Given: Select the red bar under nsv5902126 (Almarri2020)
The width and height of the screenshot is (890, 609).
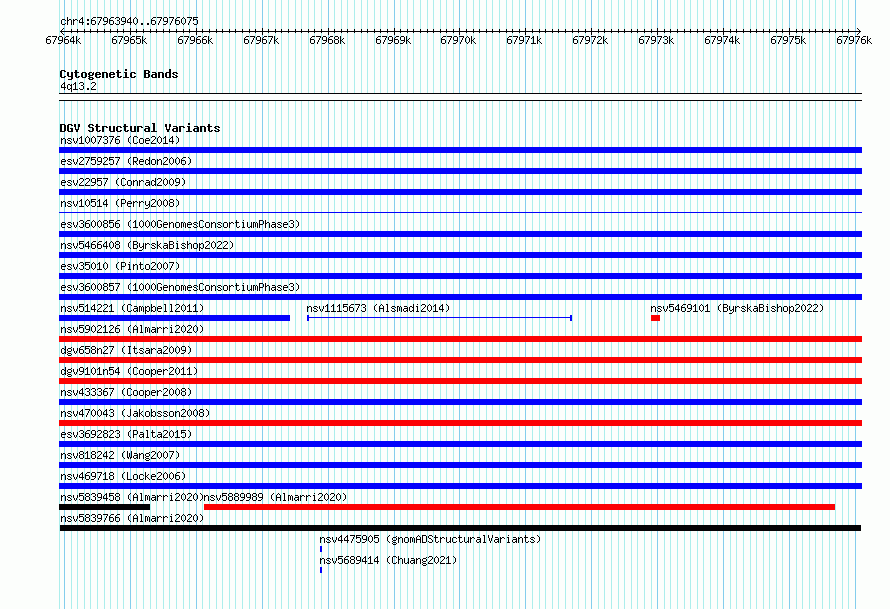Looking at the screenshot, I should coord(460,339).
